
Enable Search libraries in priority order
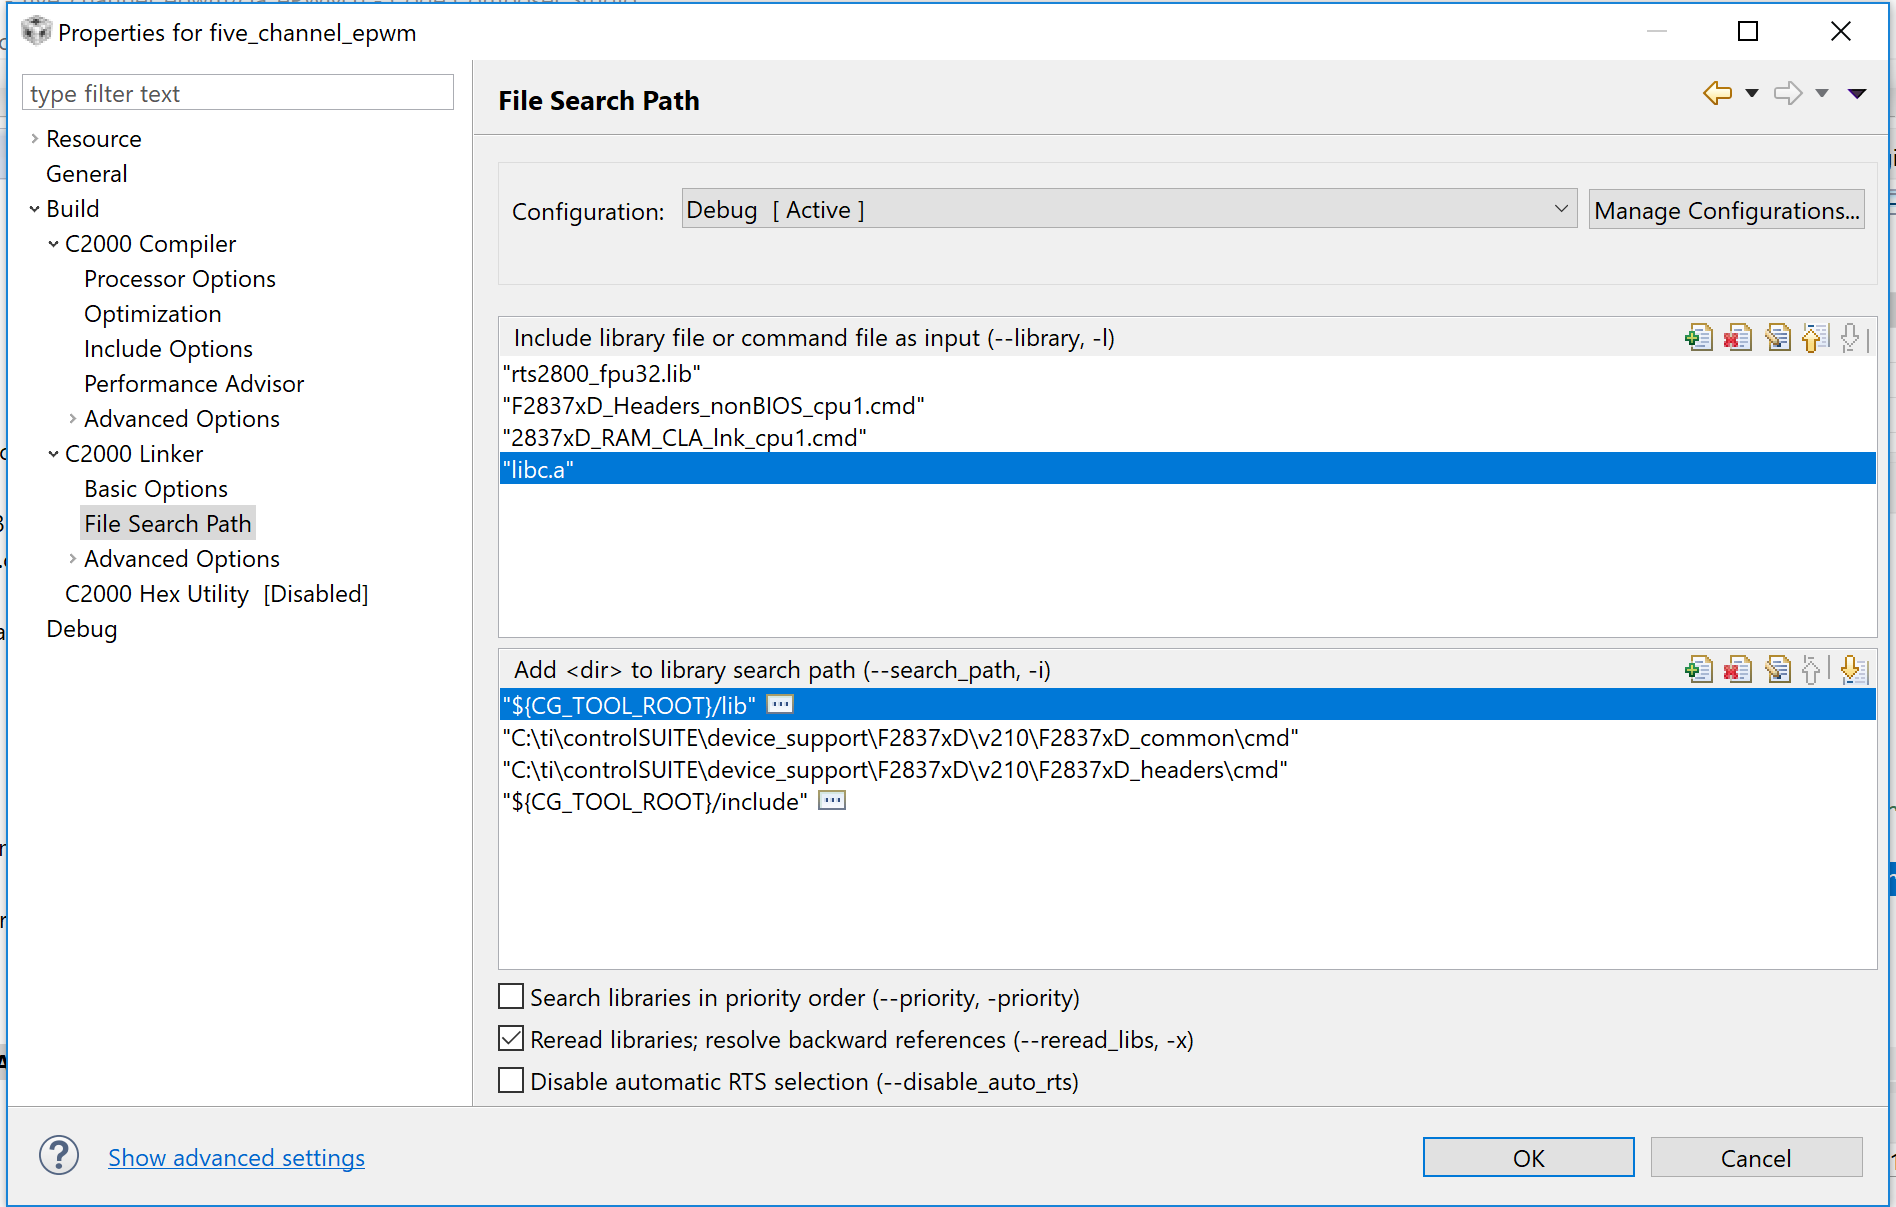pos(511,997)
